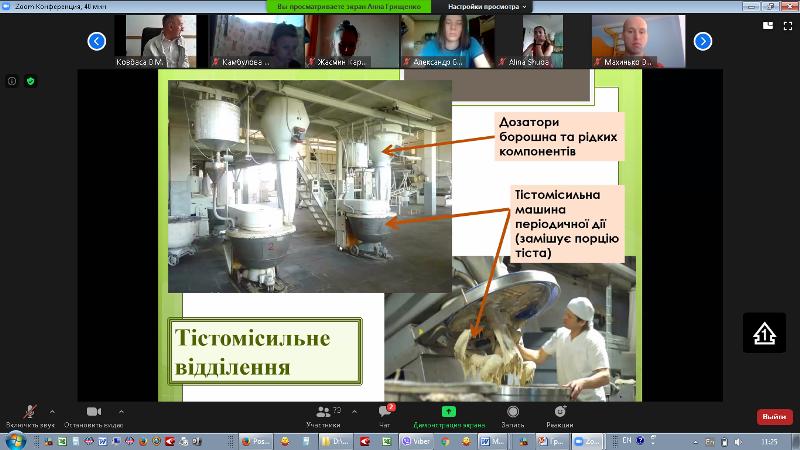Select Махинько participant video thumbnail
Viewport: 800px width, 450px height.
638,41
